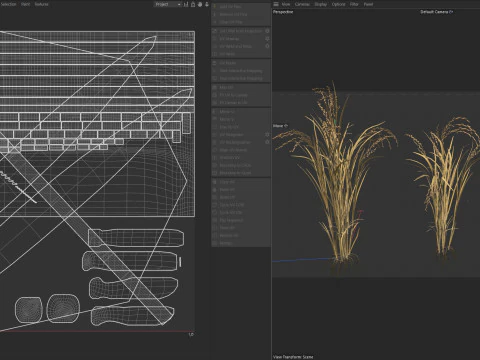Open the Cameras menu of the viewport
This screenshot has width=480, height=360.
click(x=302, y=4)
